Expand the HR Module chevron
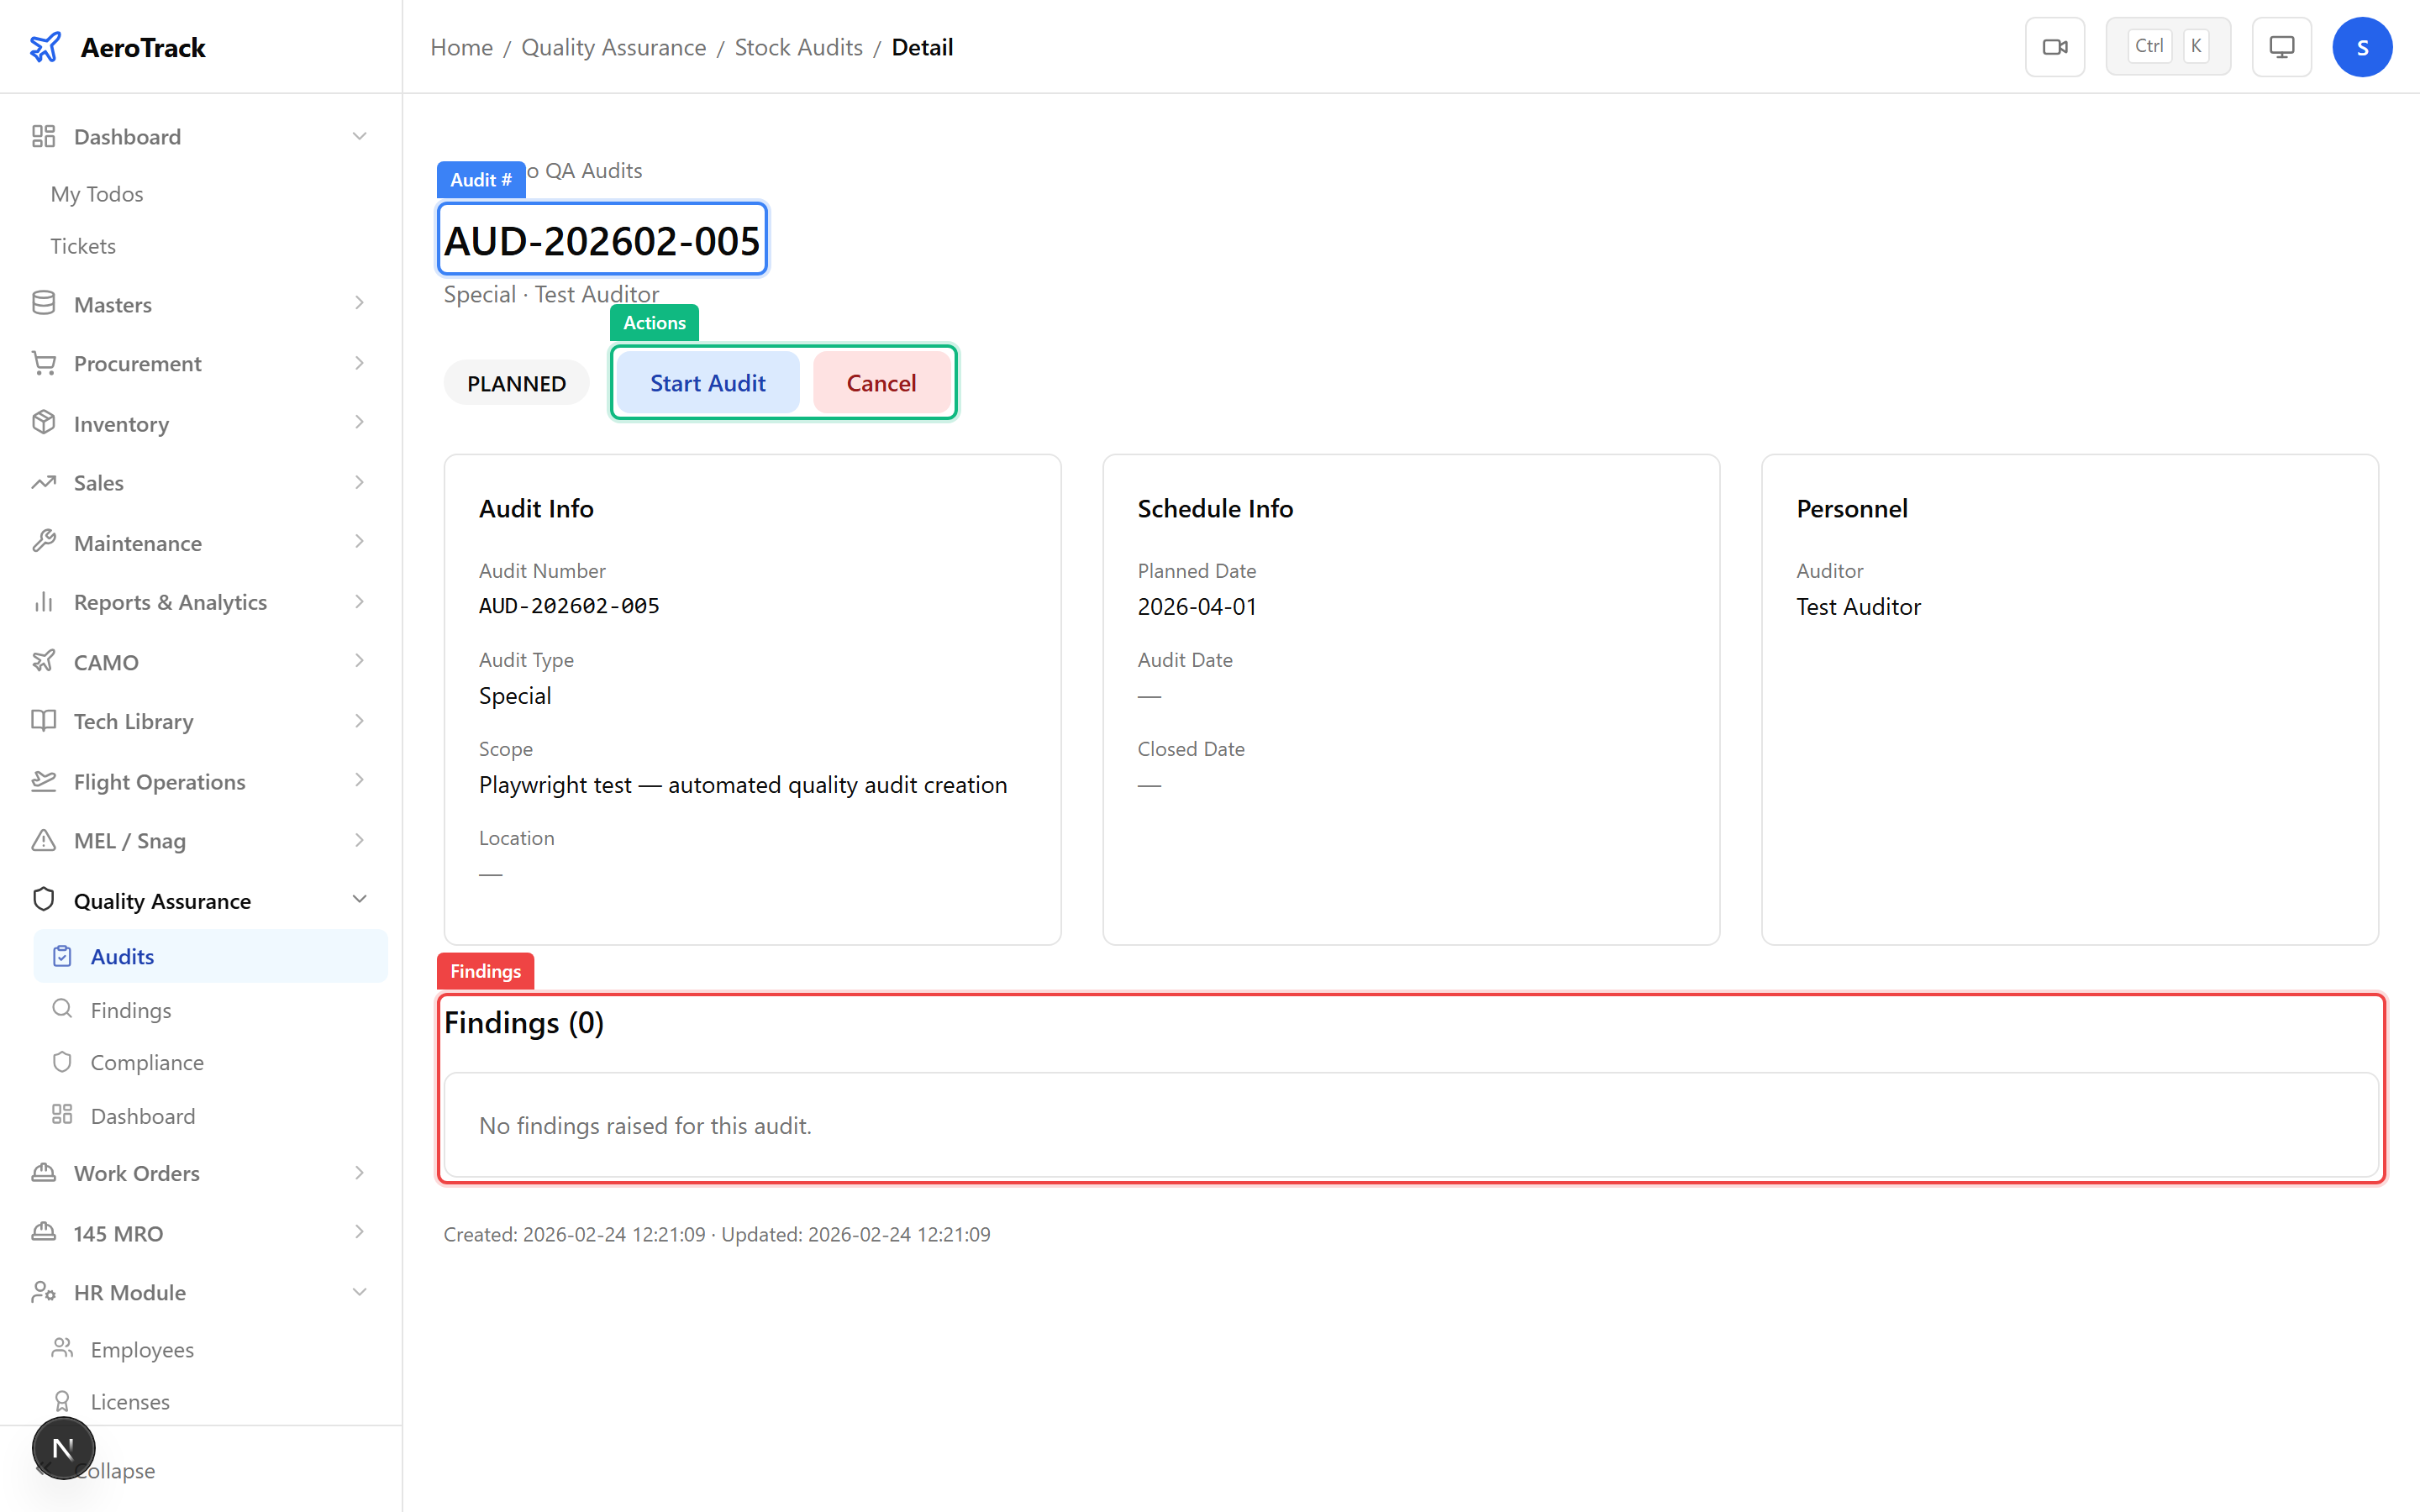 click(360, 1292)
